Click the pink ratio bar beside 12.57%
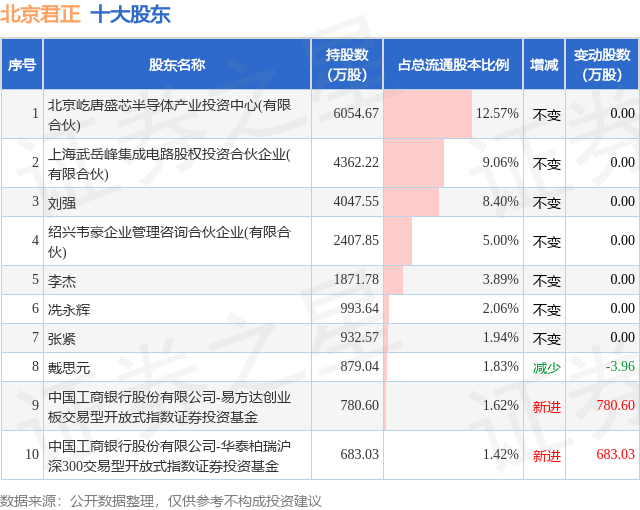Image resolution: width=640 pixels, height=510 pixels. point(428,114)
